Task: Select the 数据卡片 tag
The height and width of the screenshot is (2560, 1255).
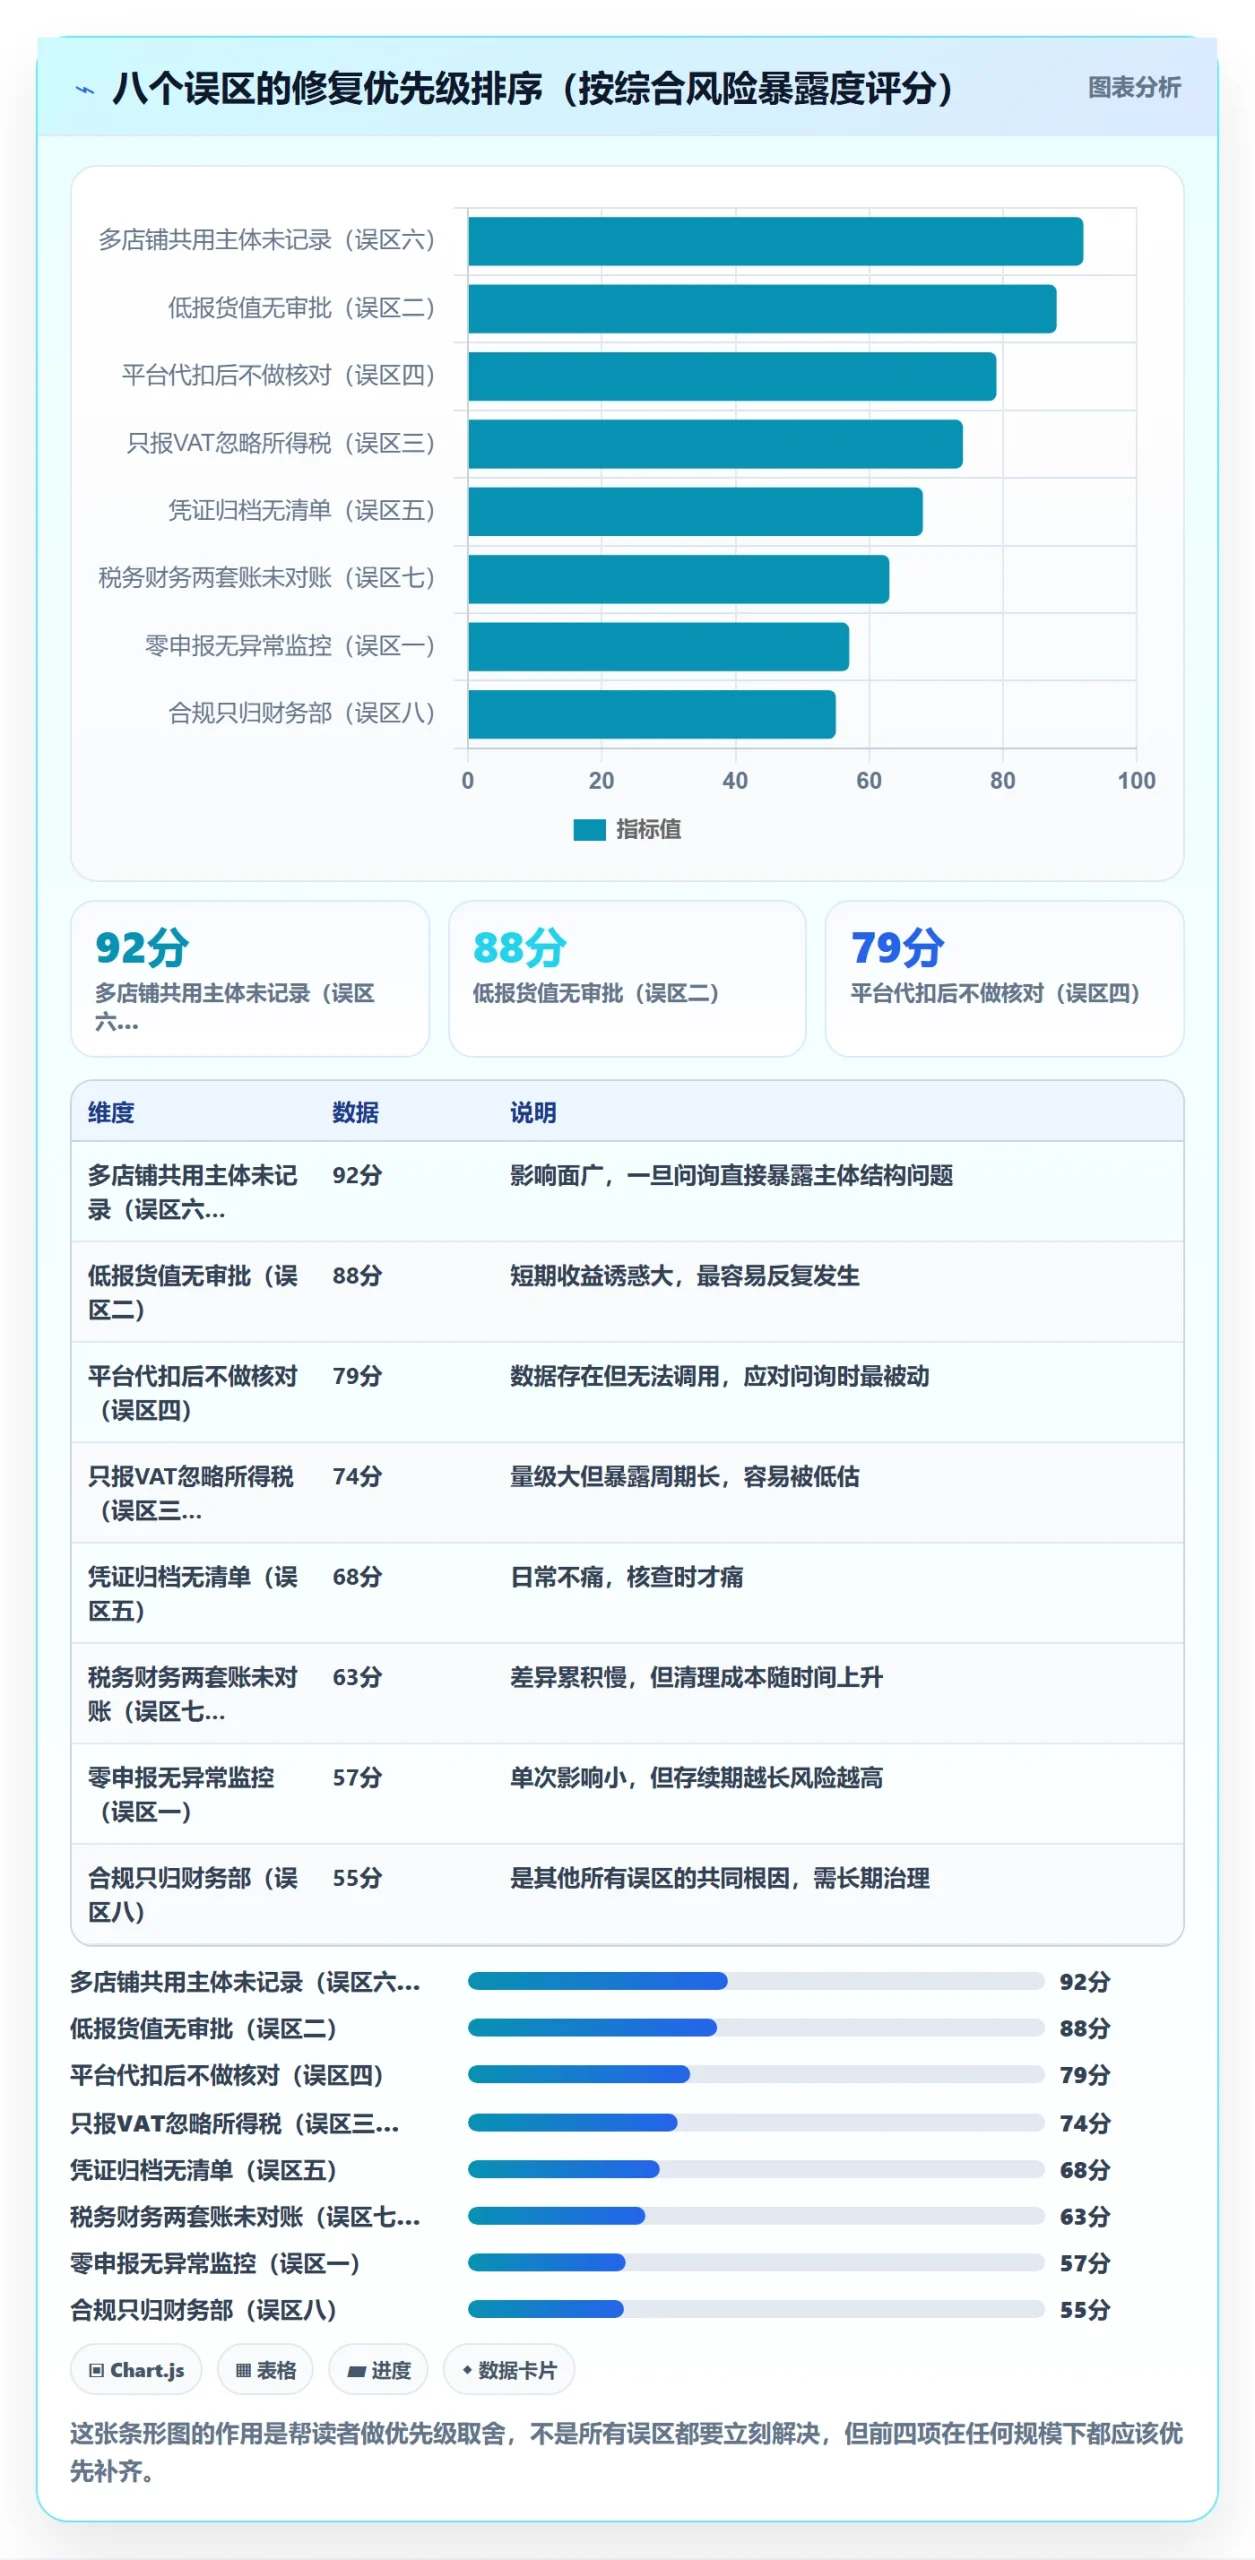Action: (x=509, y=2370)
